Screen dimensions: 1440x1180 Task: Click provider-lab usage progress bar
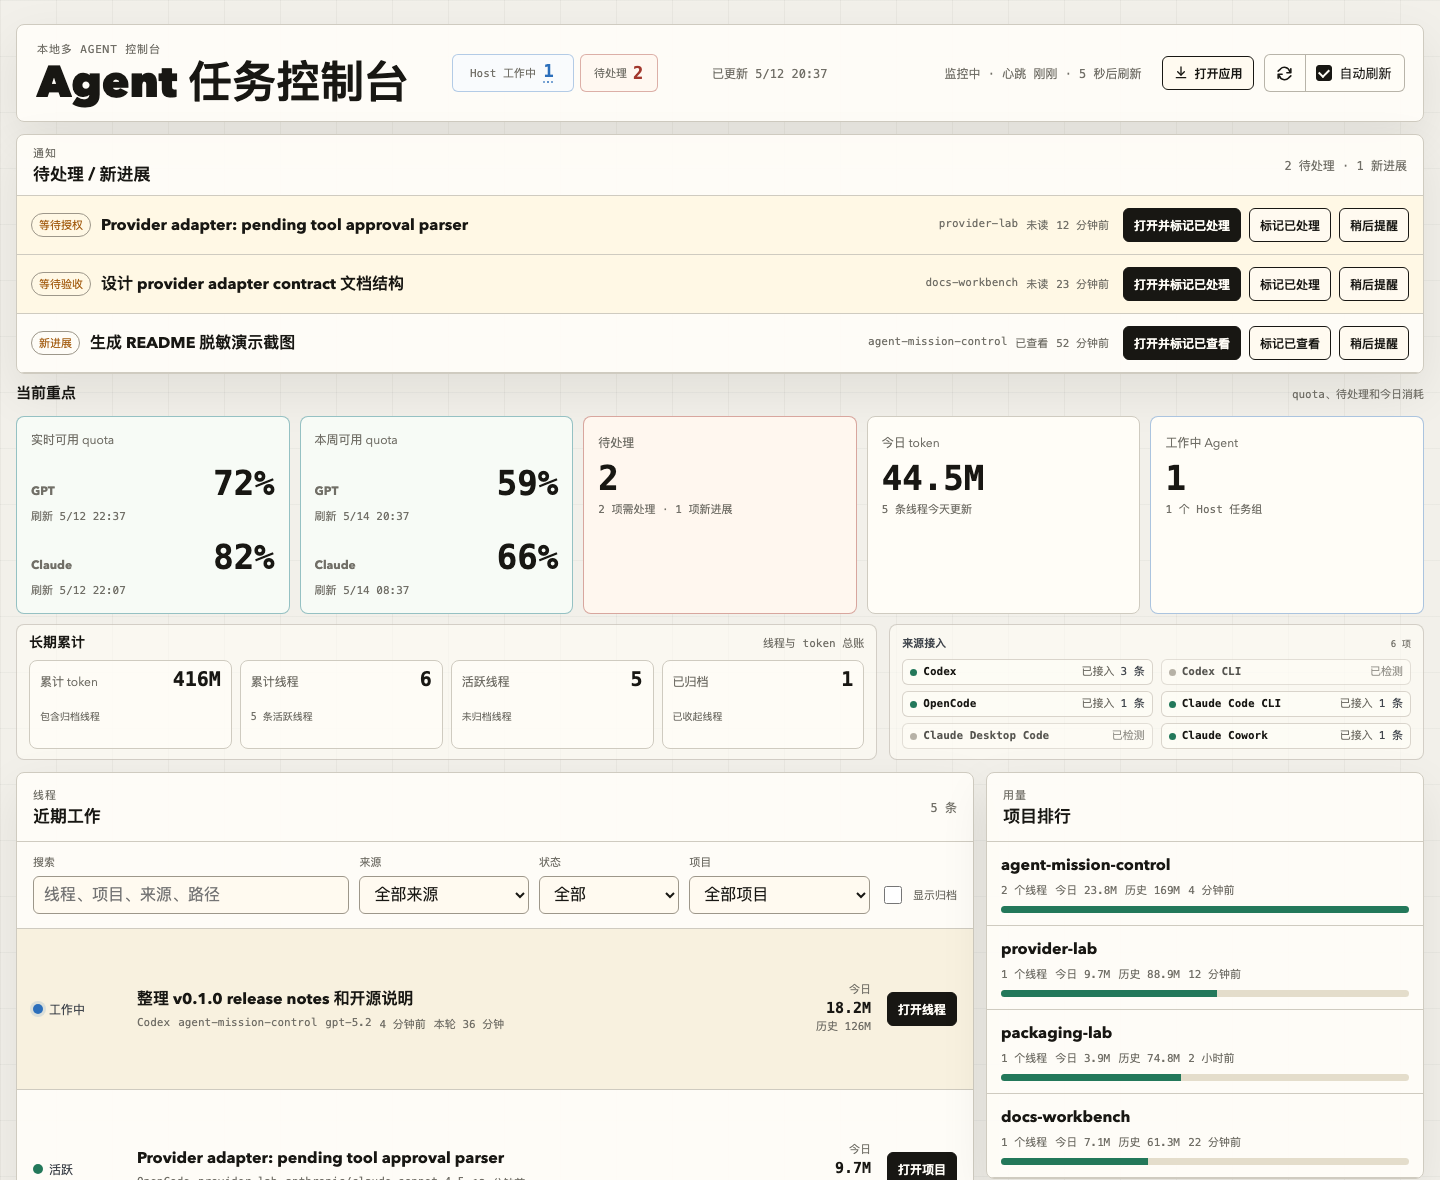(1205, 994)
